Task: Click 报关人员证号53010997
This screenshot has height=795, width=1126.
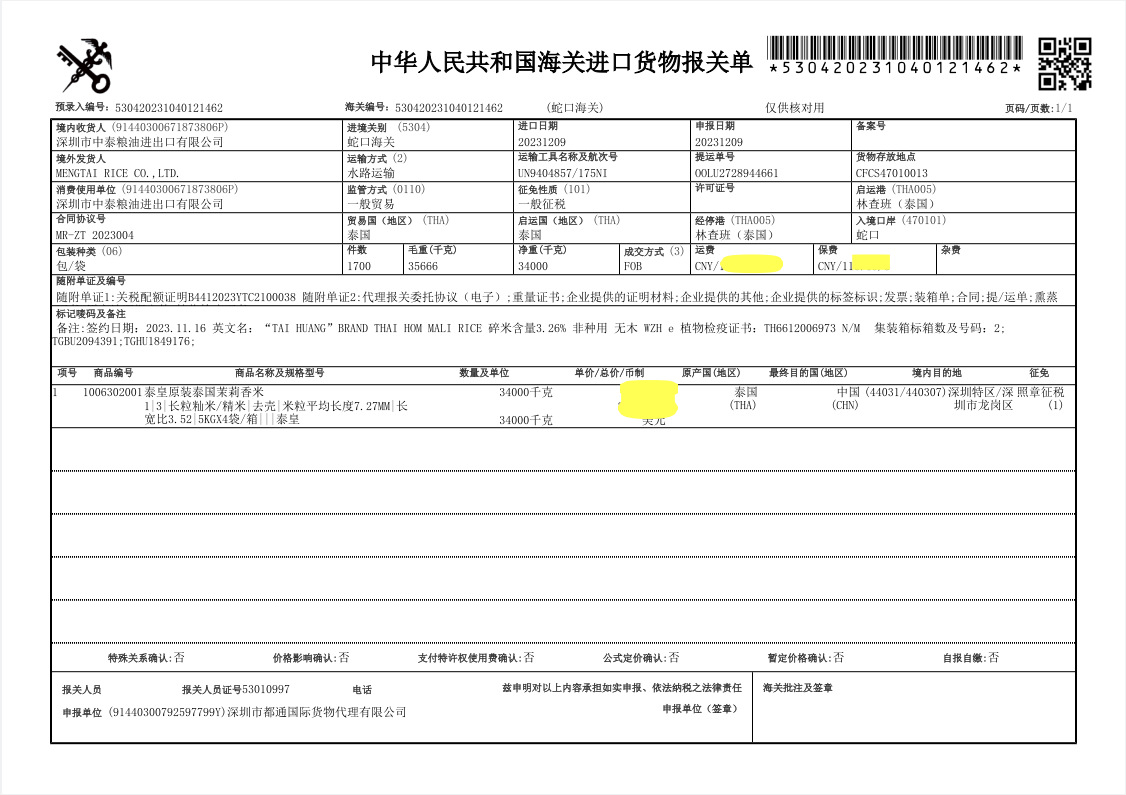Action: pos(236,689)
